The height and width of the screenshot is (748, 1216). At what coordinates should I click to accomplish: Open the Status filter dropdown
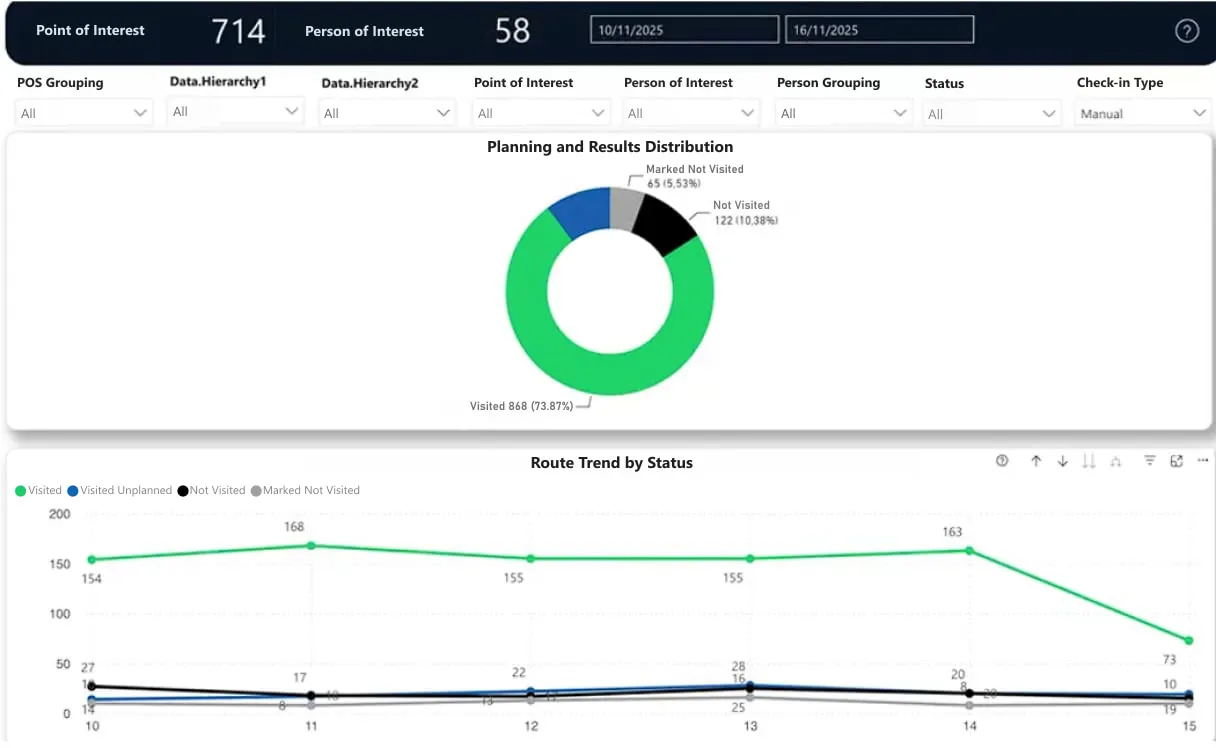tap(992, 114)
